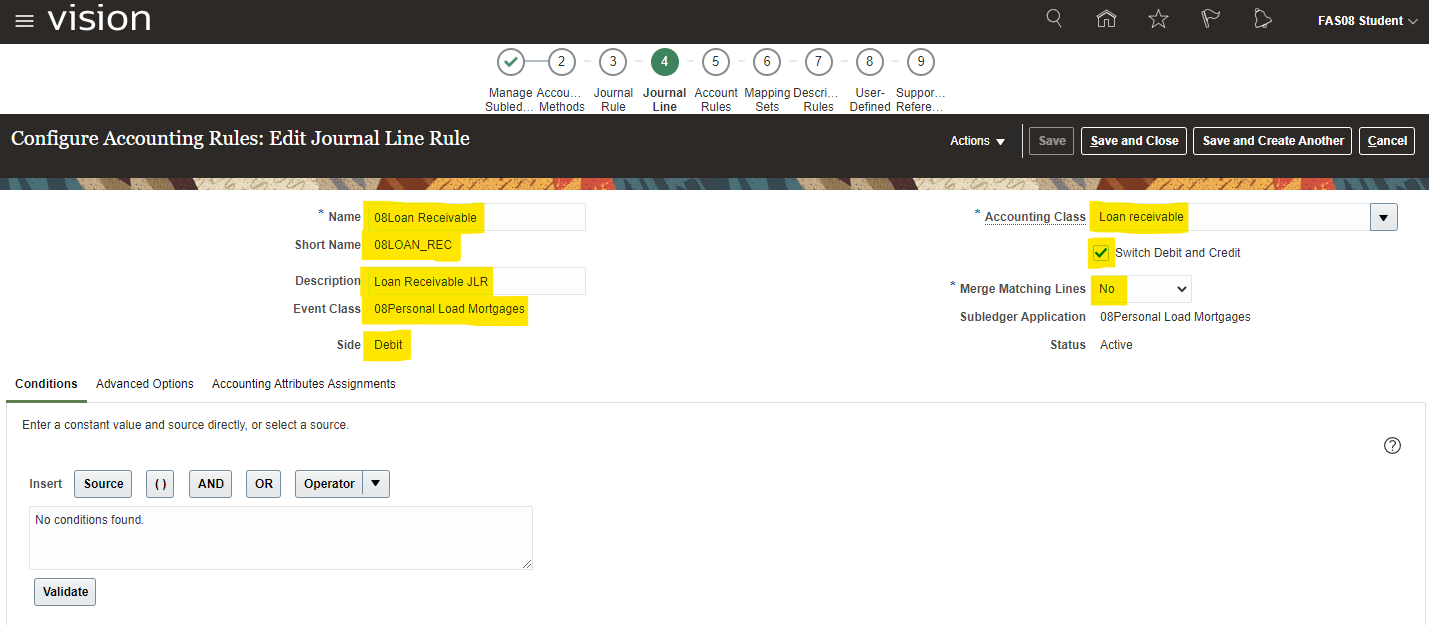Click the search magnifier icon
The height and width of the screenshot is (625, 1429).
coord(1054,19)
